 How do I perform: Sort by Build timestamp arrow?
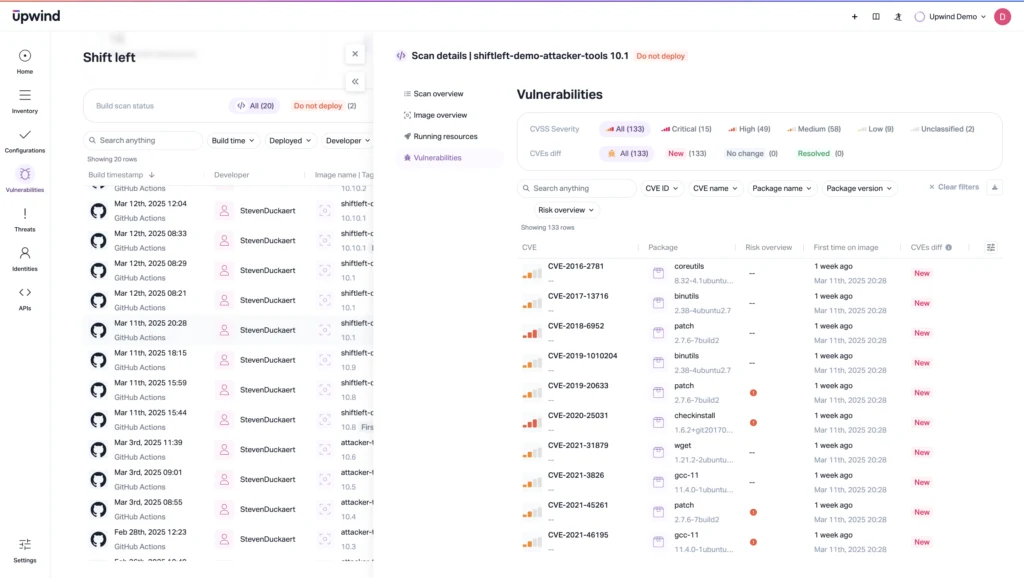152,175
